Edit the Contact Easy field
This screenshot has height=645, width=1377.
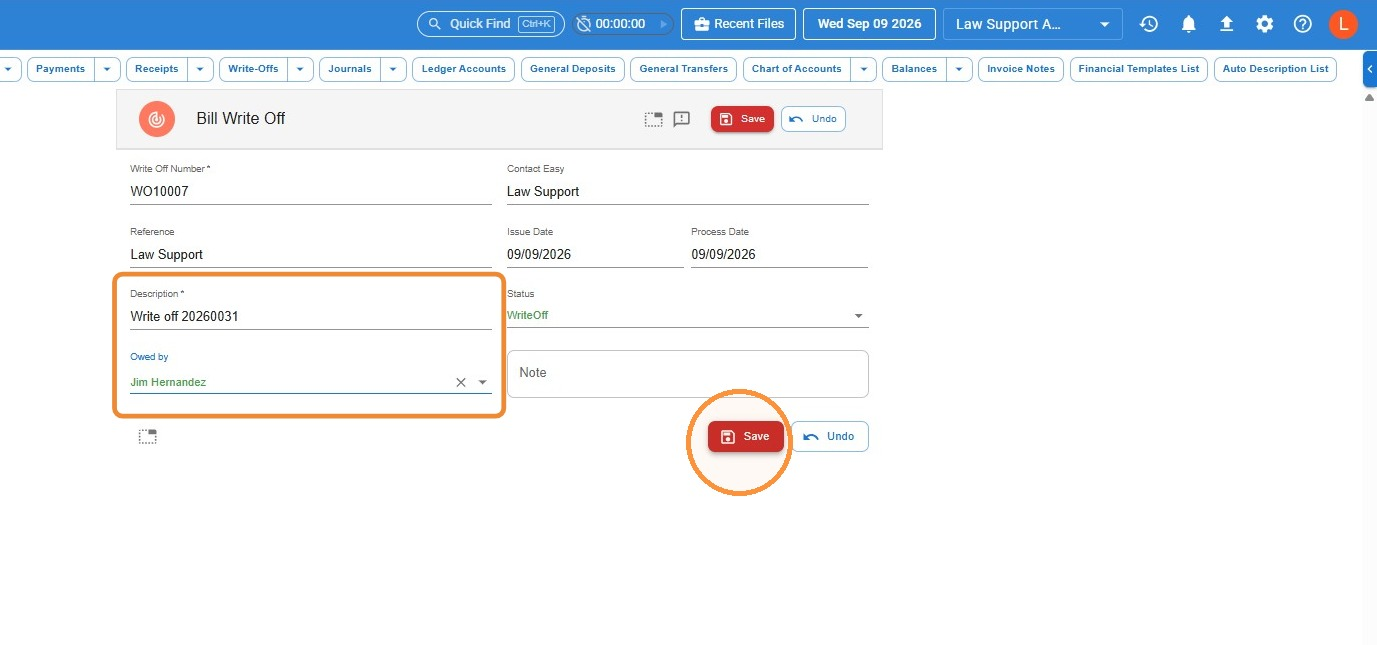688,191
